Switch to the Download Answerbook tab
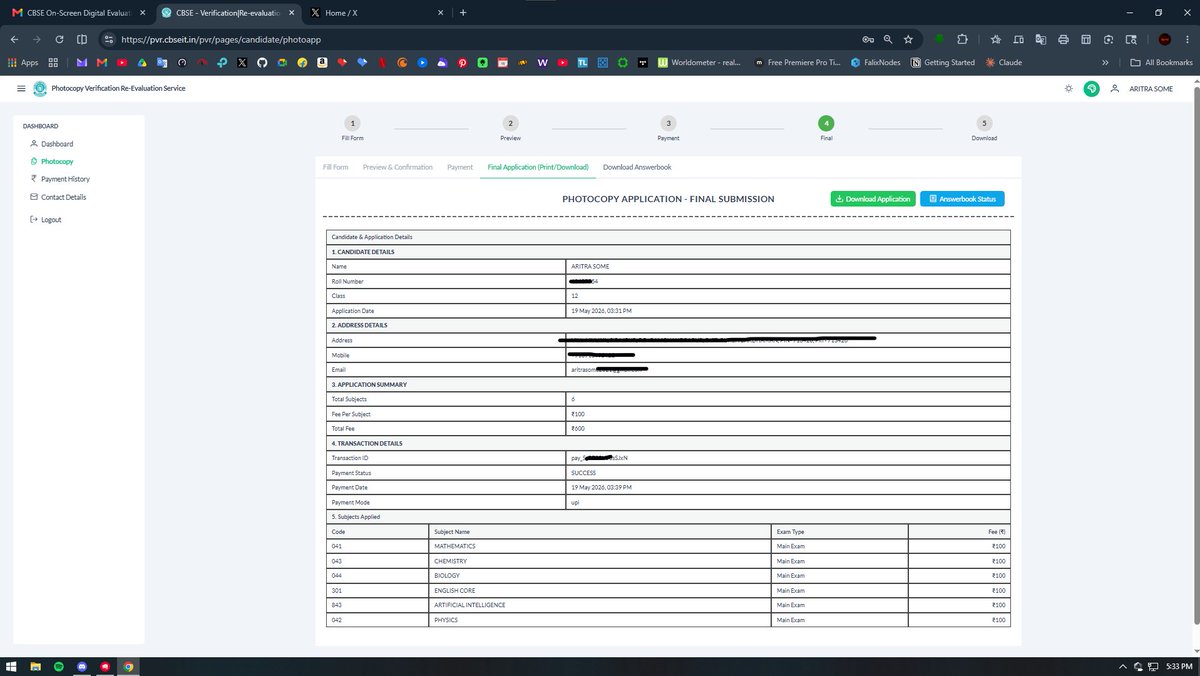Image resolution: width=1200 pixels, height=676 pixels. tap(637, 167)
